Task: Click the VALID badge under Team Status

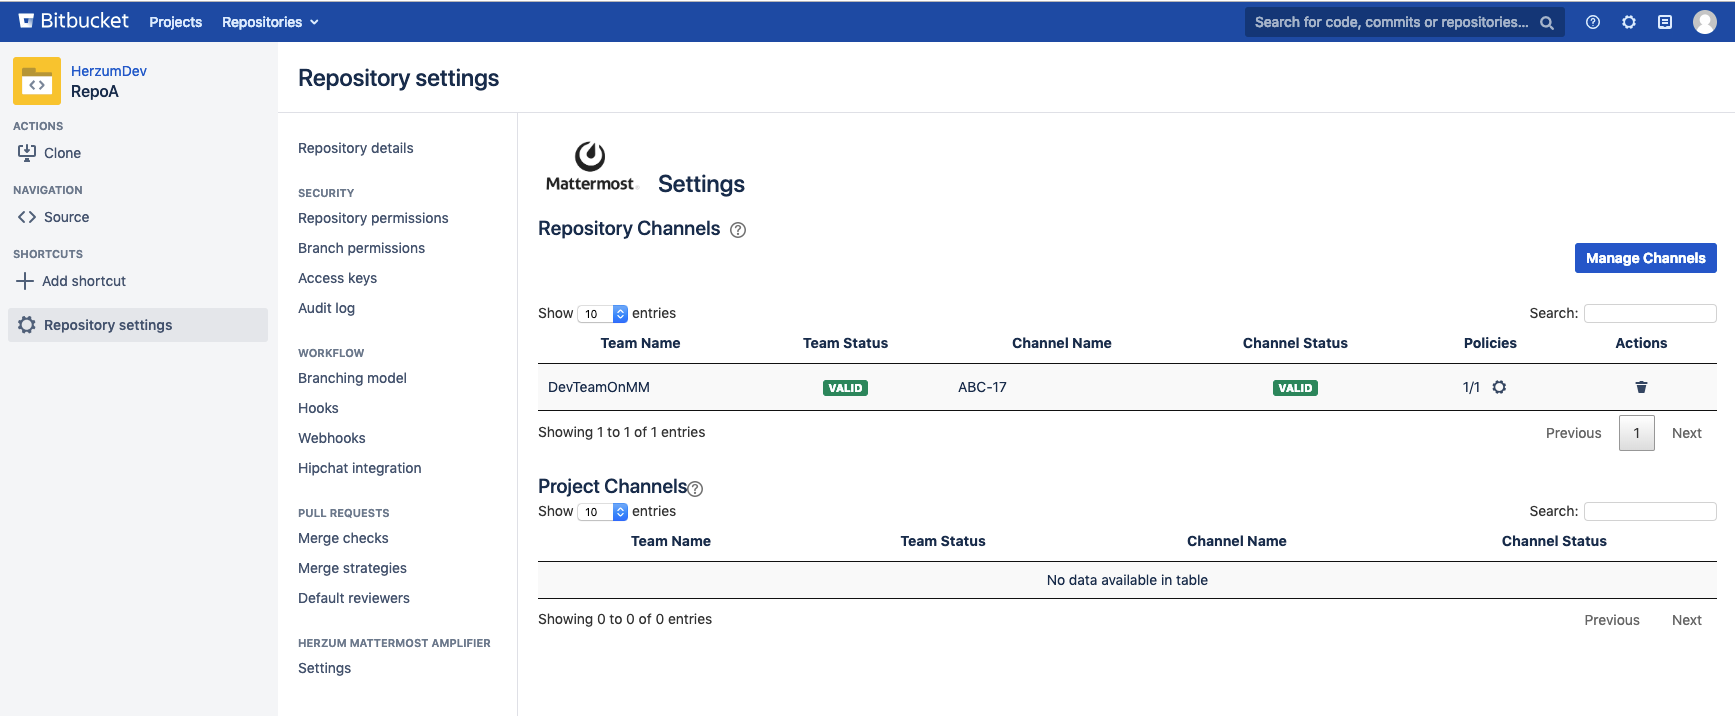Action: pyautogui.click(x=845, y=388)
